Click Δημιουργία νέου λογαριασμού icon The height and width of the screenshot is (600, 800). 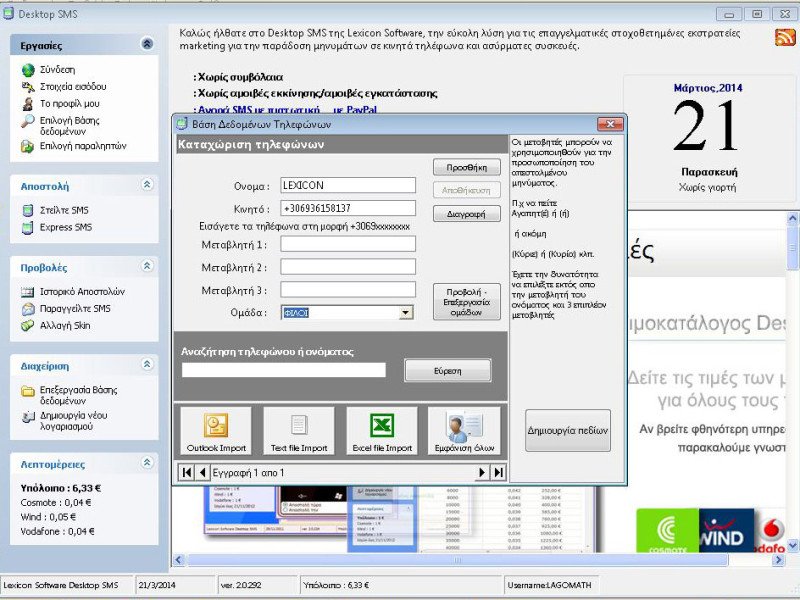28,417
